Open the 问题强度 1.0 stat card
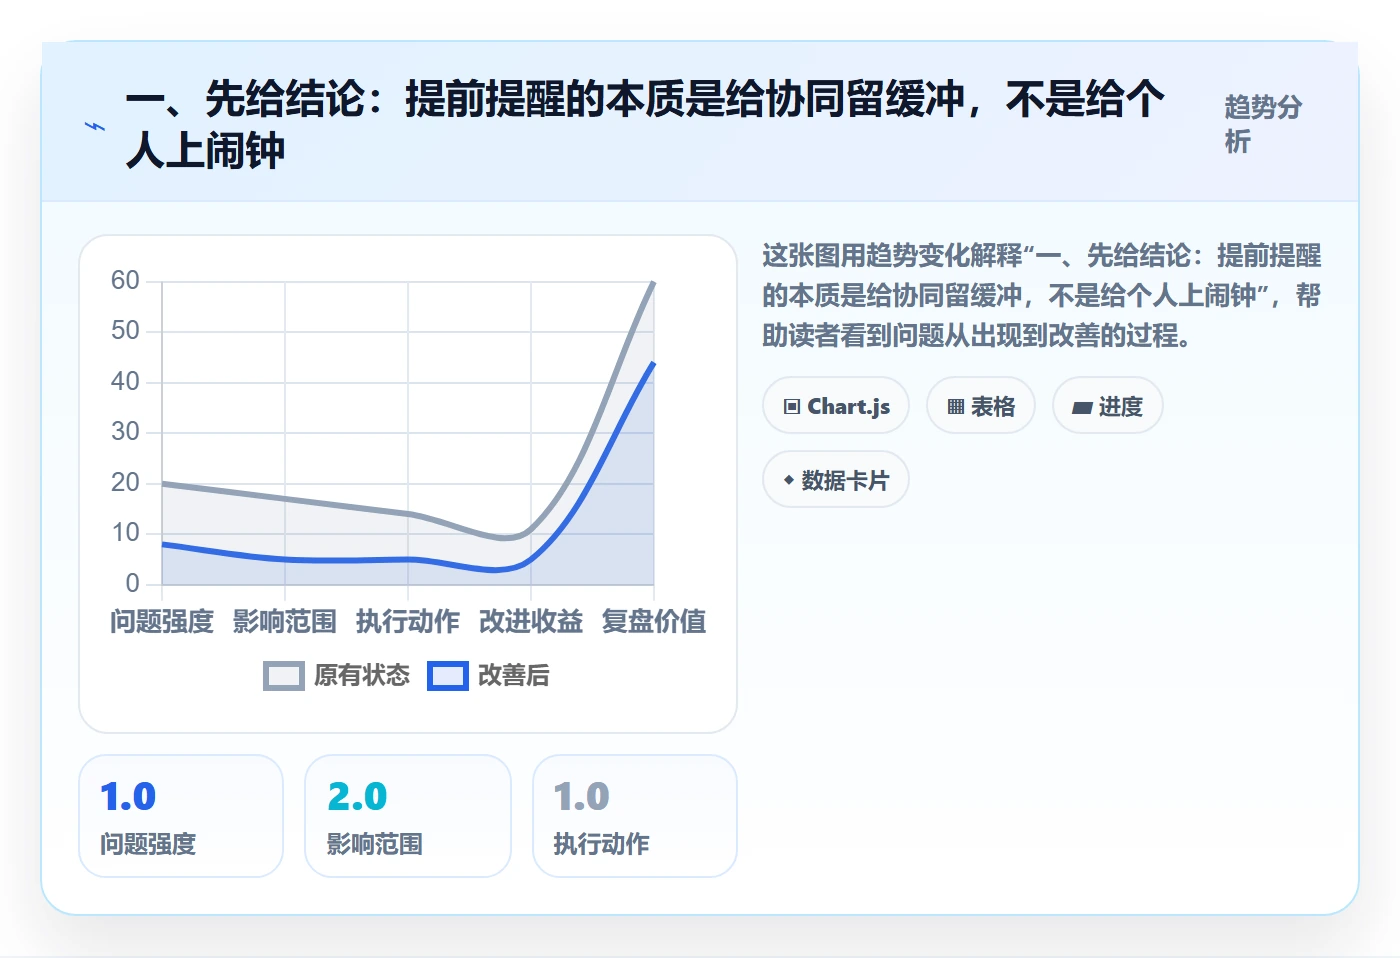The image size is (1400, 958). (181, 816)
